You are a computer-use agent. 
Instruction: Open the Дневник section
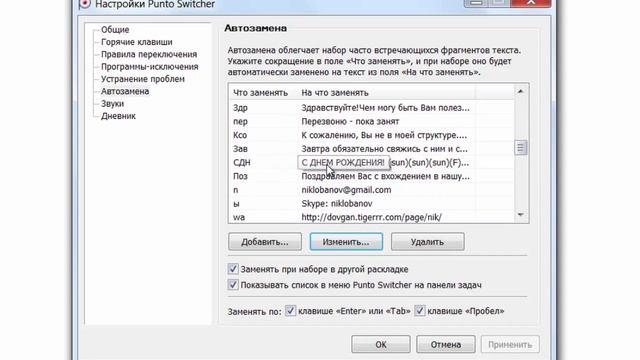pos(118,116)
